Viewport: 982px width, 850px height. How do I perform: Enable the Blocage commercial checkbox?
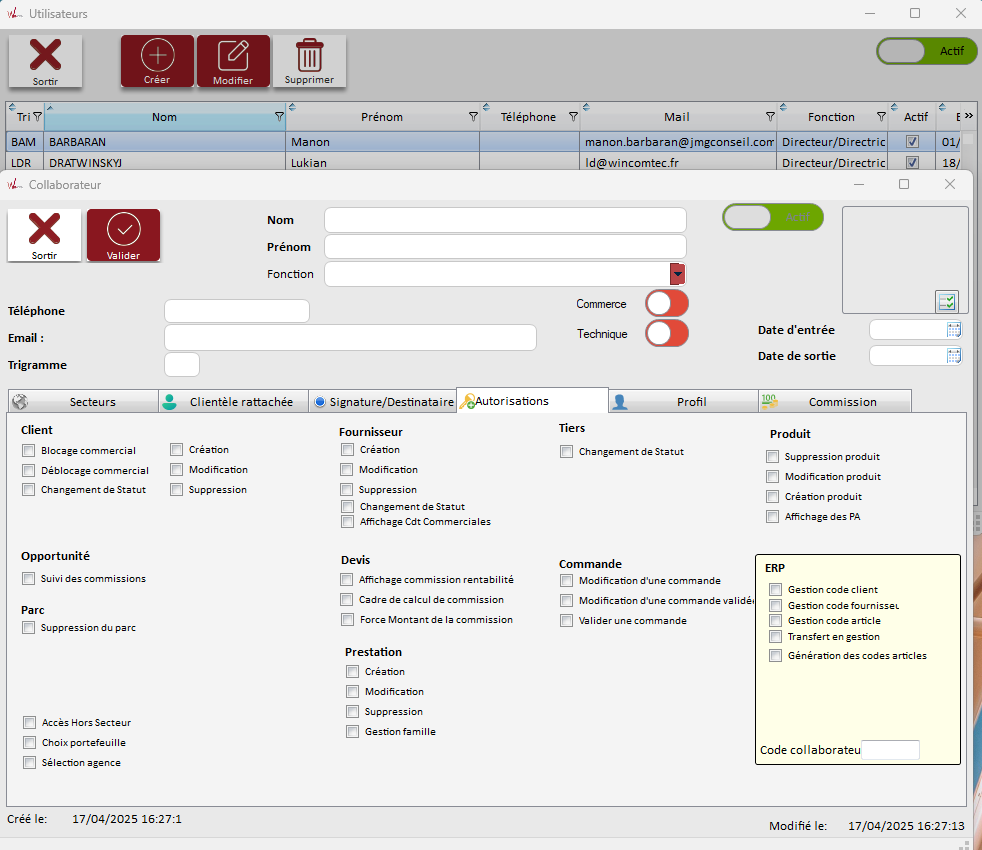[28, 451]
